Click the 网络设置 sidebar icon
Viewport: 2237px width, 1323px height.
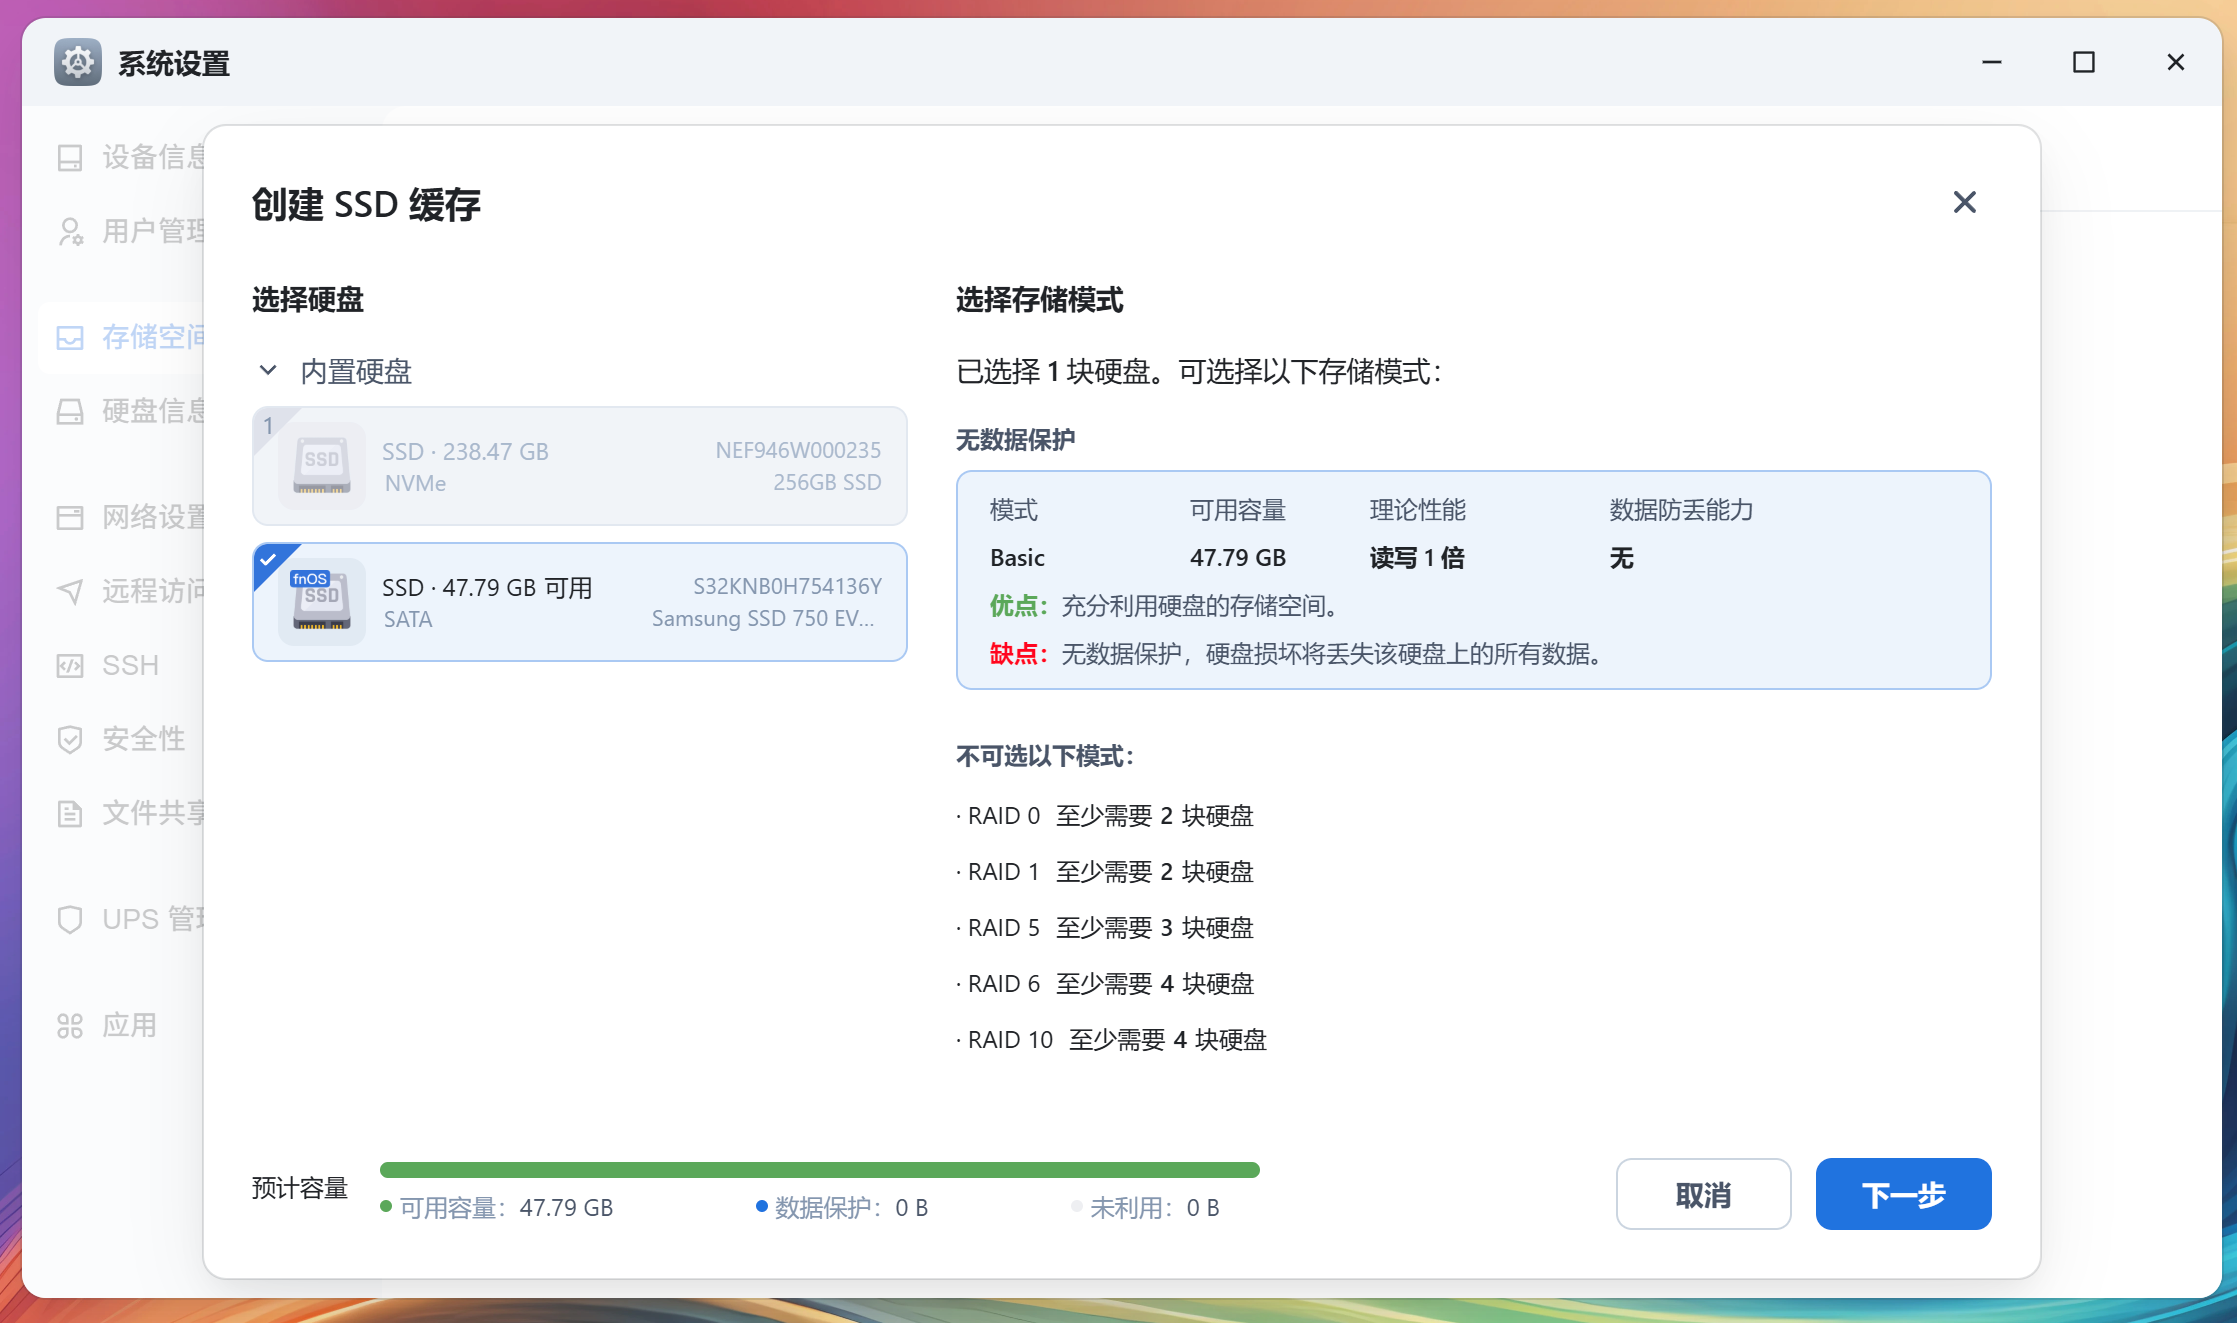pos(70,517)
